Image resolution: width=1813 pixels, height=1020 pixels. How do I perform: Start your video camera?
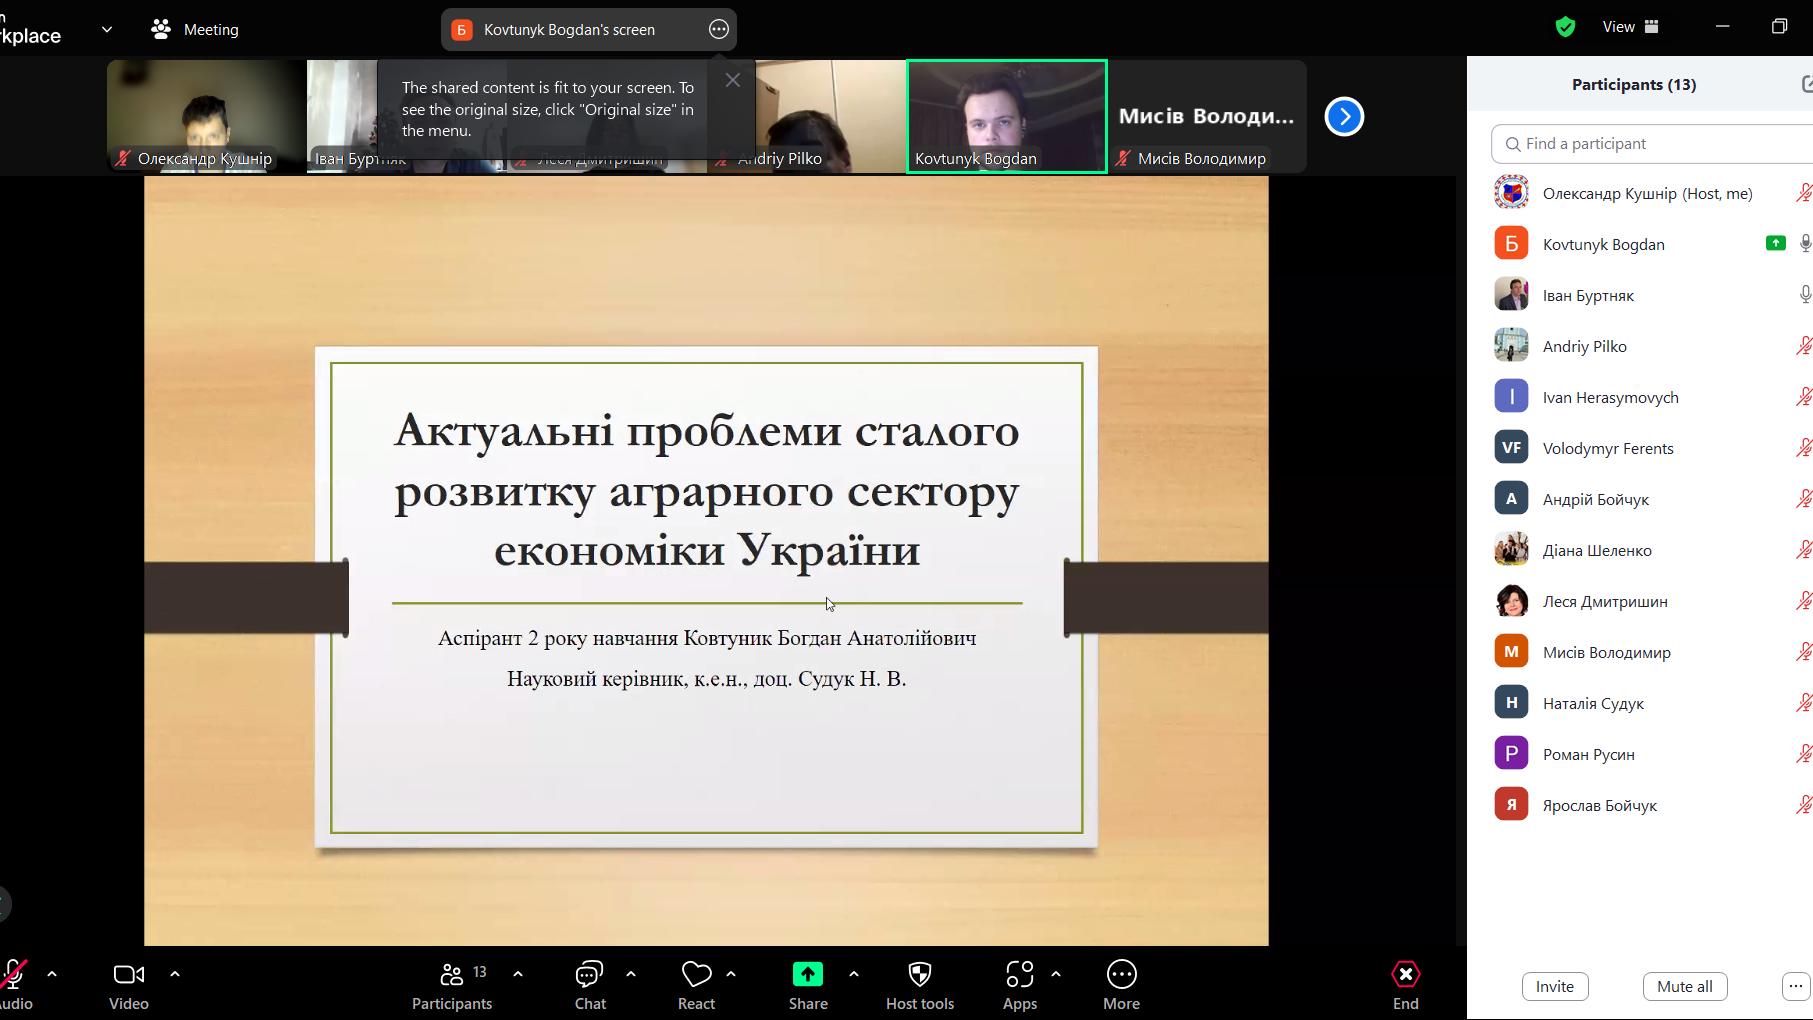[x=128, y=973]
